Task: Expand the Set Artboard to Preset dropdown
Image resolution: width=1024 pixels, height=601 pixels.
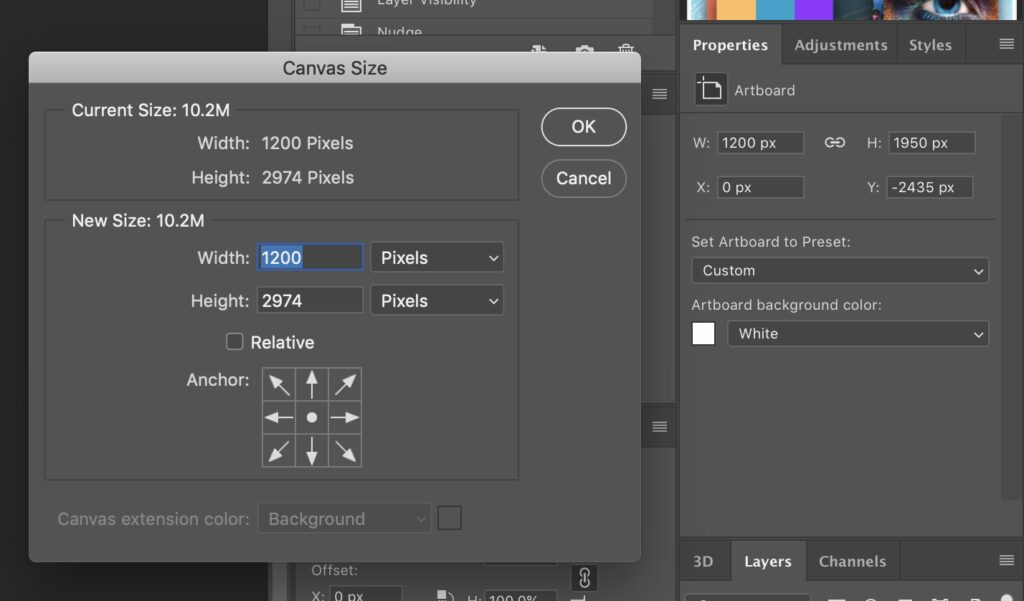Action: [839, 270]
